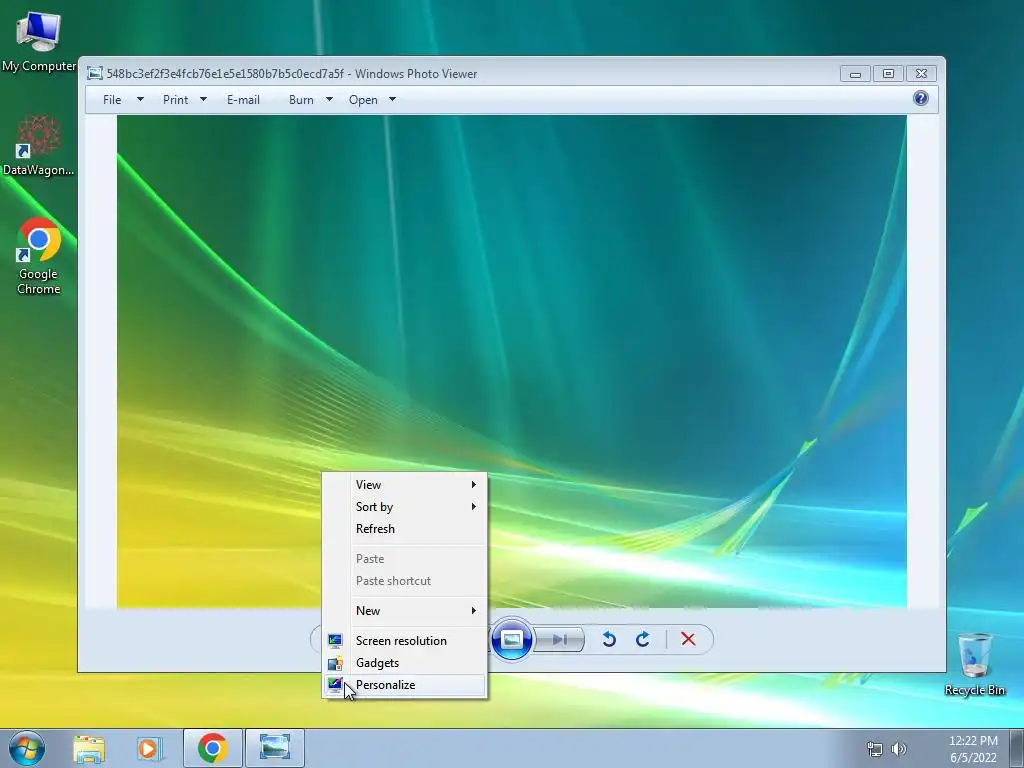Open Windows Media Player from taskbar

150,748
